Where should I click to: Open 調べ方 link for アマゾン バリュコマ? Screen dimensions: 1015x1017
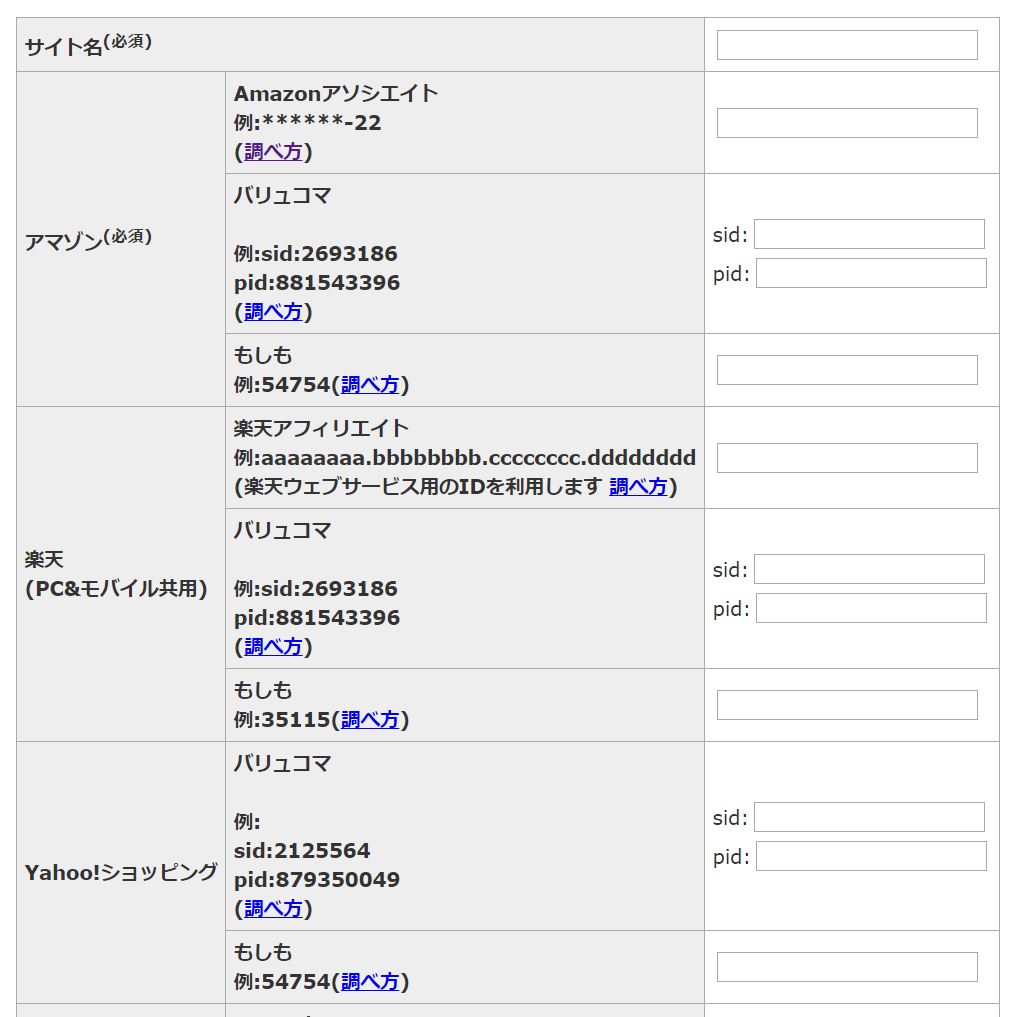(x=273, y=312)
